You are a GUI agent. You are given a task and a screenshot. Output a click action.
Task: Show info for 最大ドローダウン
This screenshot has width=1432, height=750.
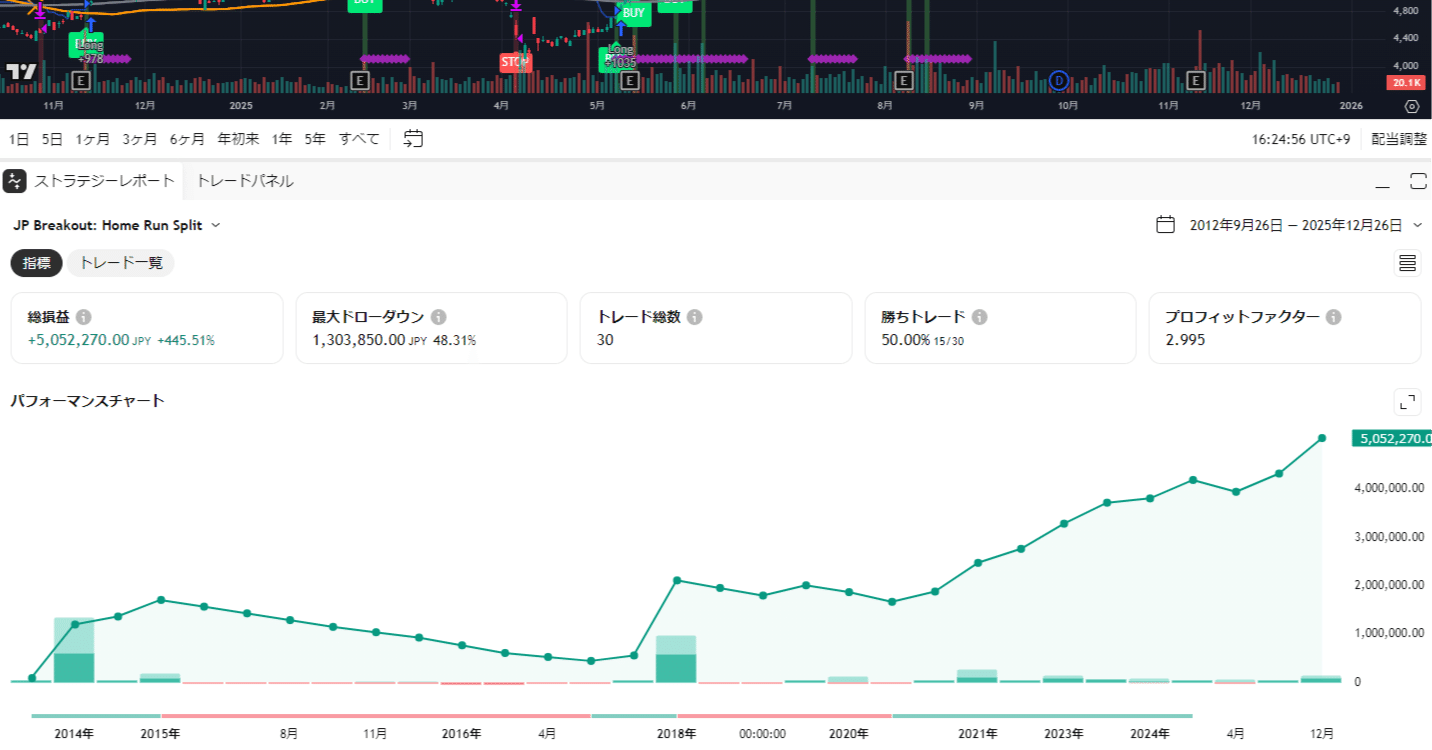click(439, 317)
